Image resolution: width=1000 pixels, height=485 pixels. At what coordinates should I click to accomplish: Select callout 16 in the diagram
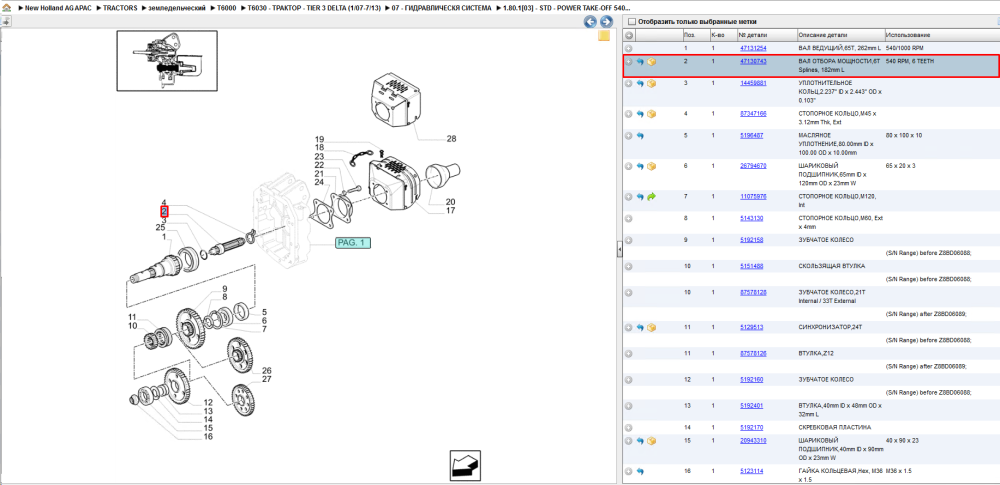208,436
